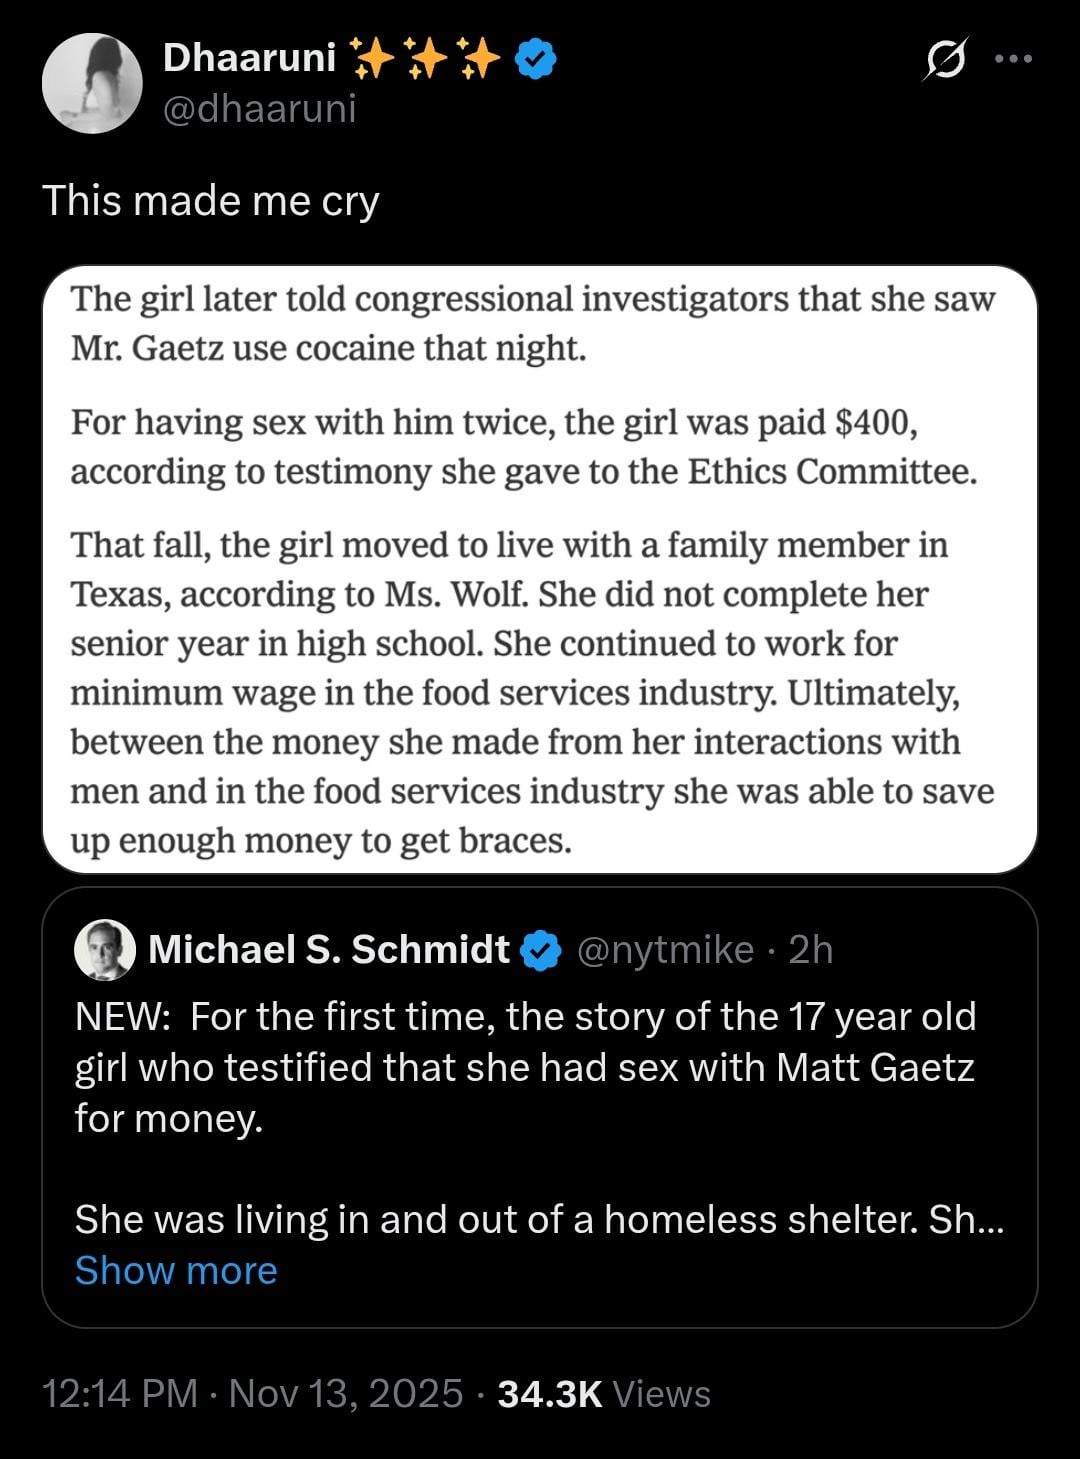Click the quoted post's 2h timestamp
This screenshot has width=1080, height=1459.
[x=810, y=949]
